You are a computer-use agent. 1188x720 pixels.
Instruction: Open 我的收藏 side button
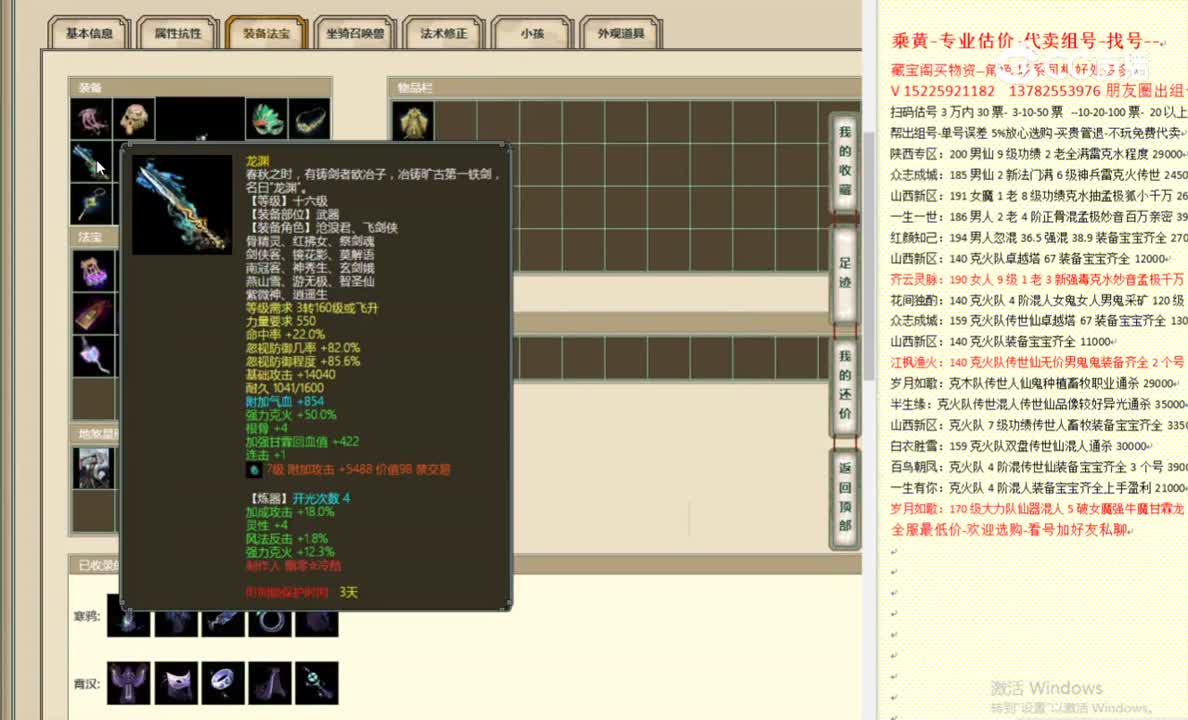click(x=845, y=161)
